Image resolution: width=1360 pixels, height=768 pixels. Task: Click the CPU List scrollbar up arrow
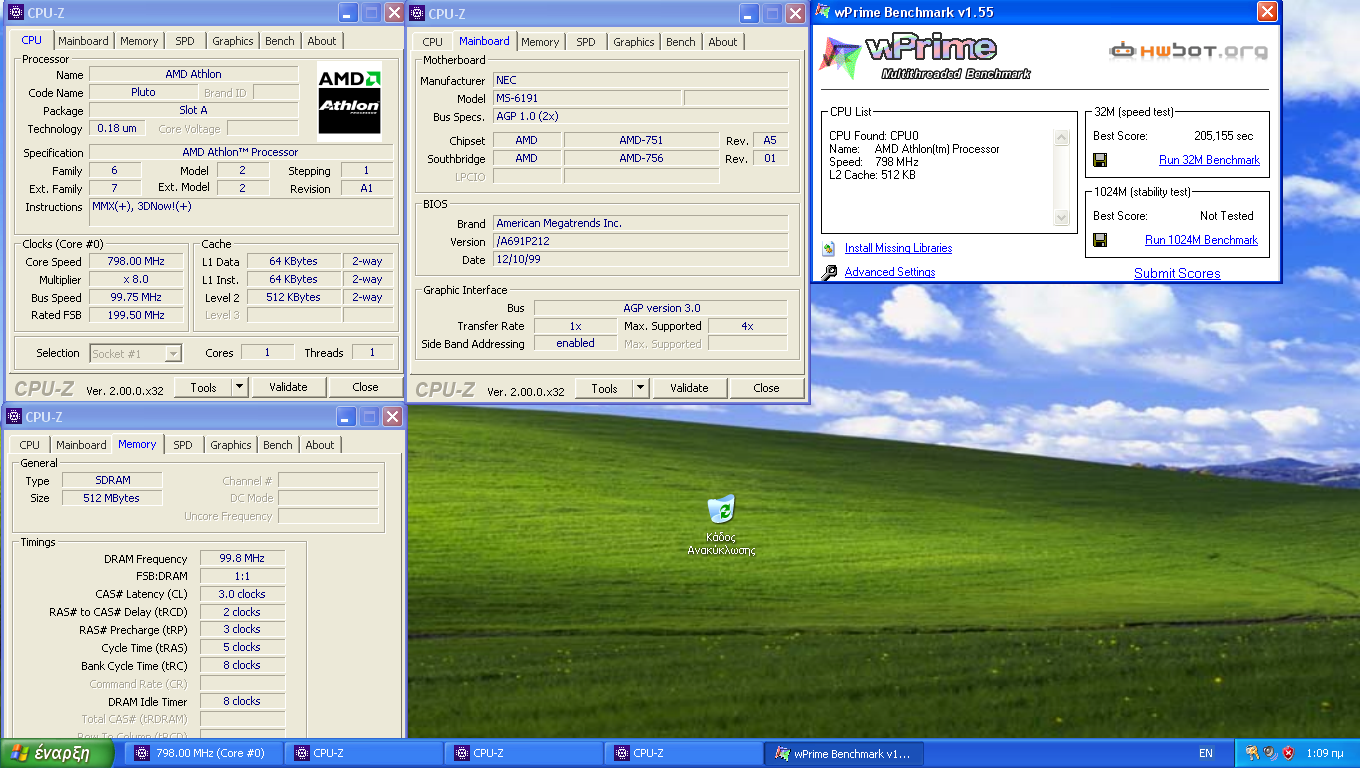click(1062, 137)
